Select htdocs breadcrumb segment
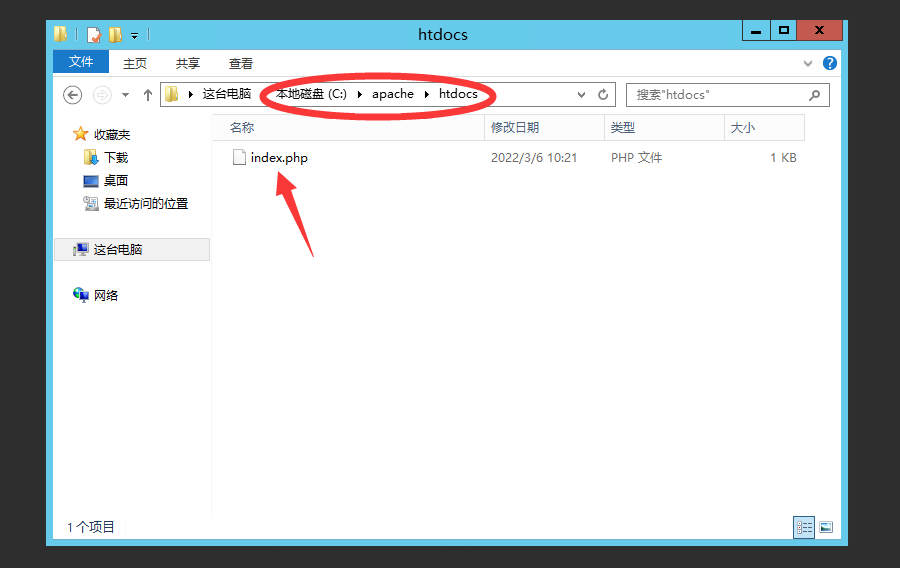The image size is (900, 568). 458,94
